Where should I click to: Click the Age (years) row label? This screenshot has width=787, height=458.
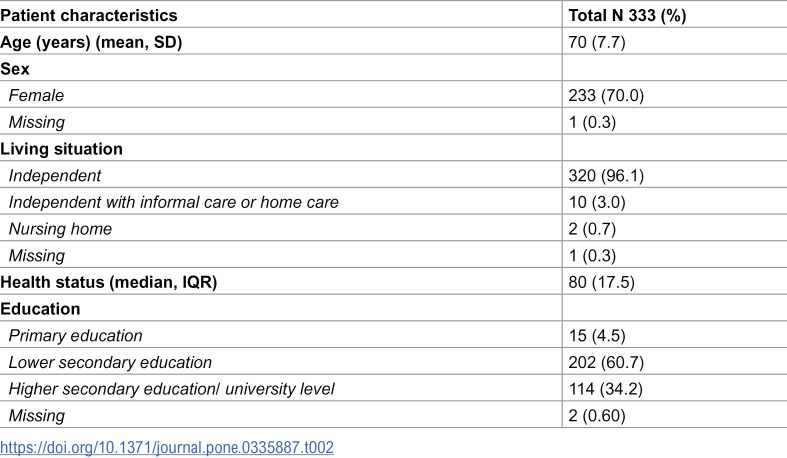click(91, 42)
